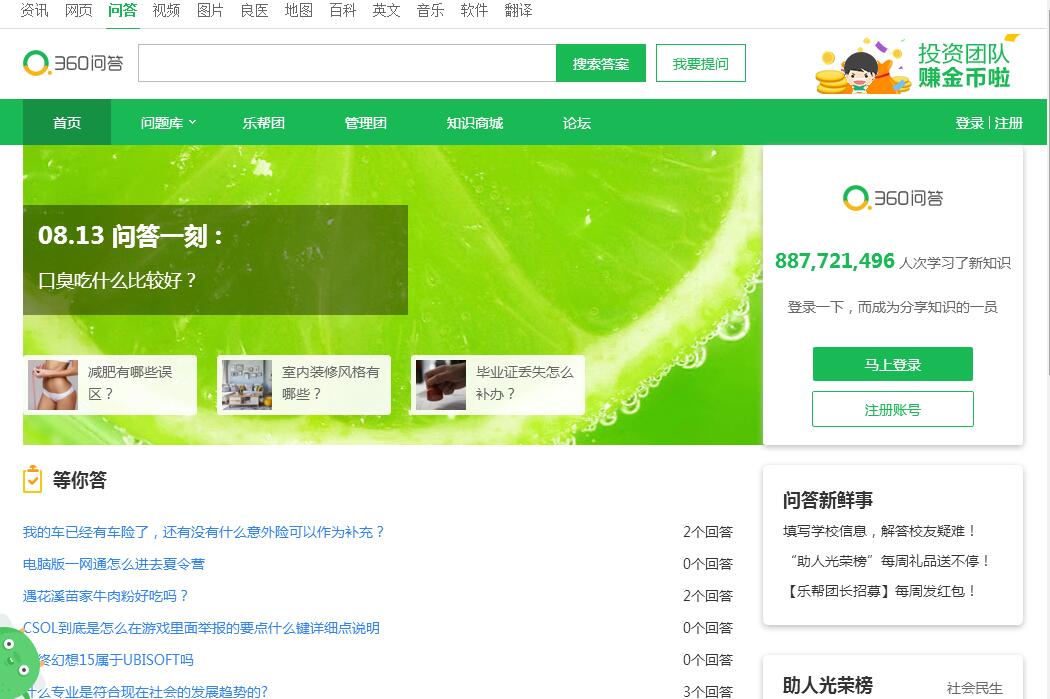Screen dimensions: 1050x699
Task: Expand the 问题库 dropdown menu
Action: coord(168,123)
